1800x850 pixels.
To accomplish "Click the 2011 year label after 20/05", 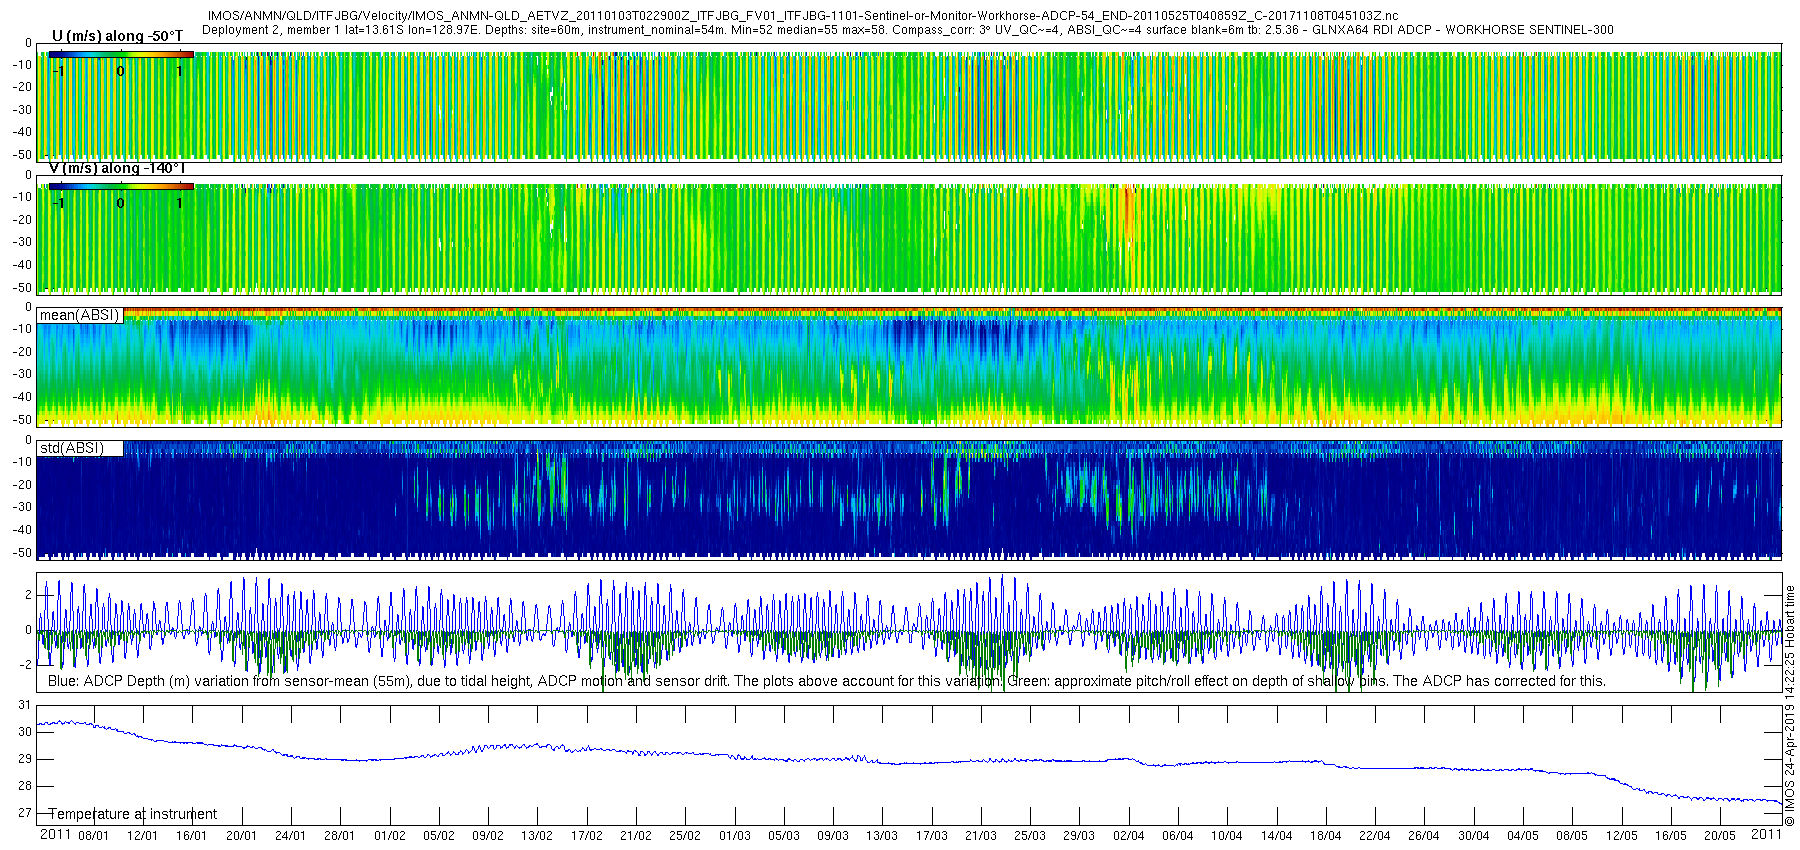I will point(1767,834).
